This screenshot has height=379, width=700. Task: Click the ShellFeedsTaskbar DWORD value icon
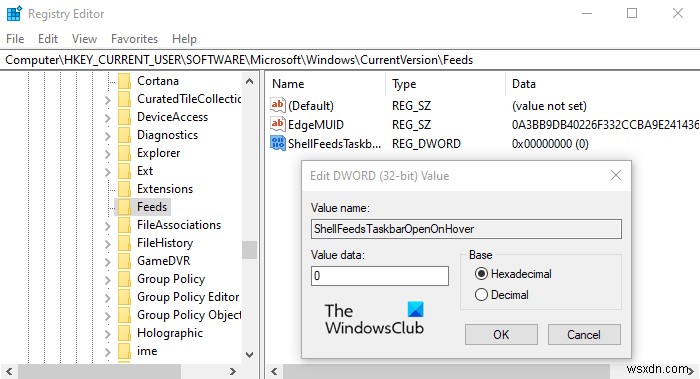[278, 143]
